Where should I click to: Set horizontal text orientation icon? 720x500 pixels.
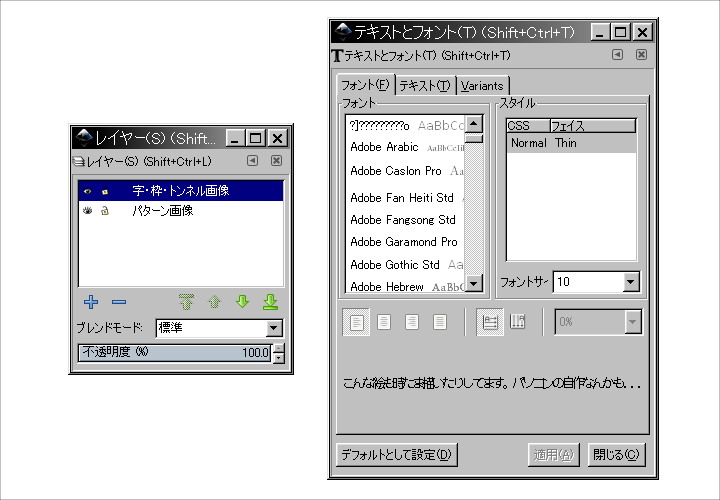tap(490, 322)
